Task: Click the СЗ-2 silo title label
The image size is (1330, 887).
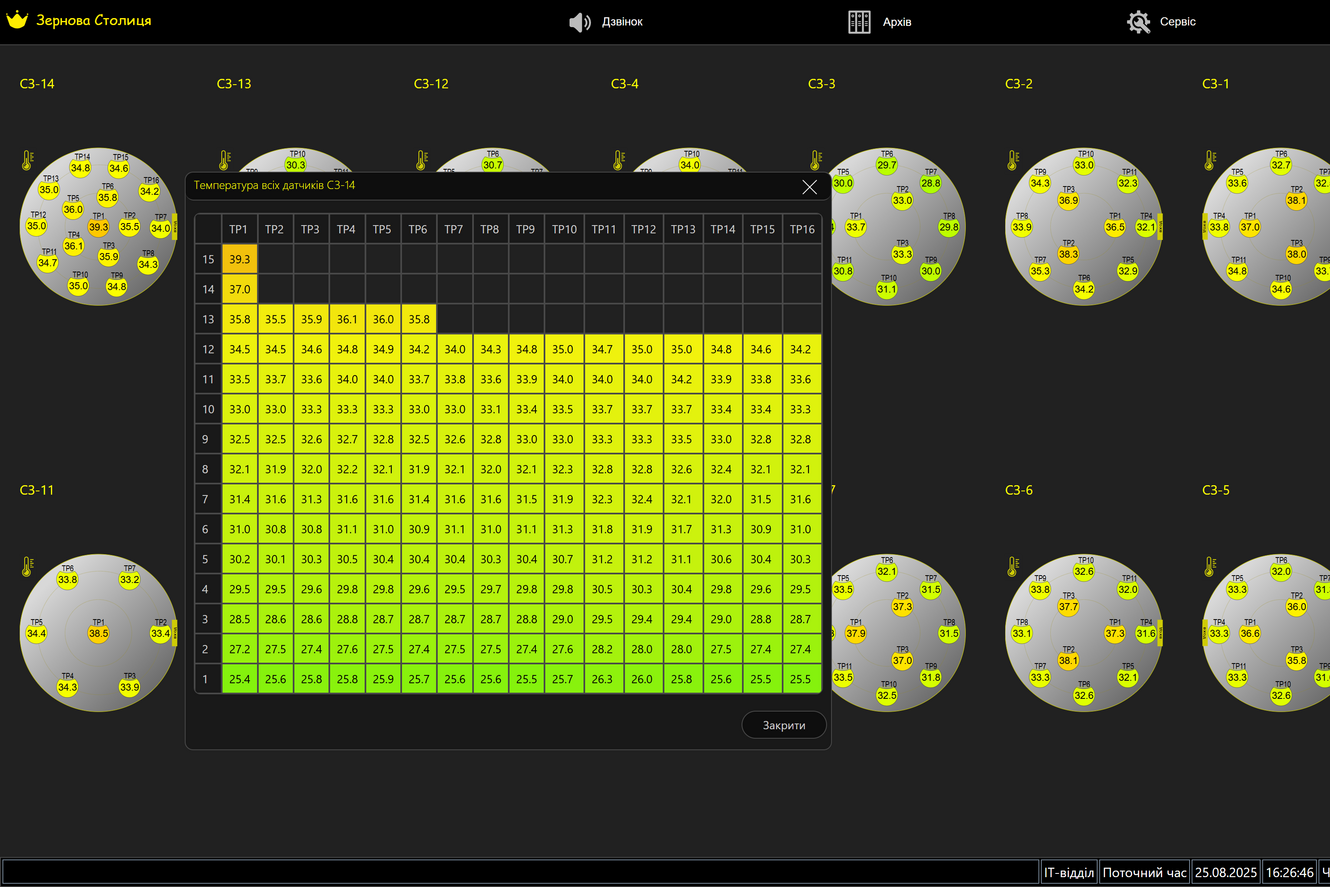Action: [x=1021, y=84]
